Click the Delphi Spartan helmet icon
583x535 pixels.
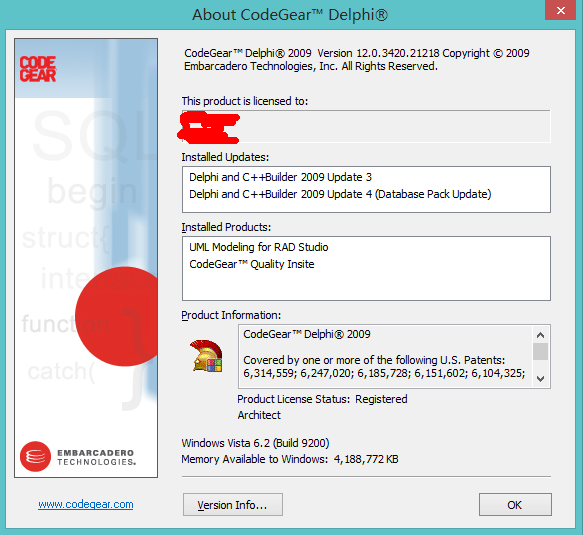tap(207, 356)
